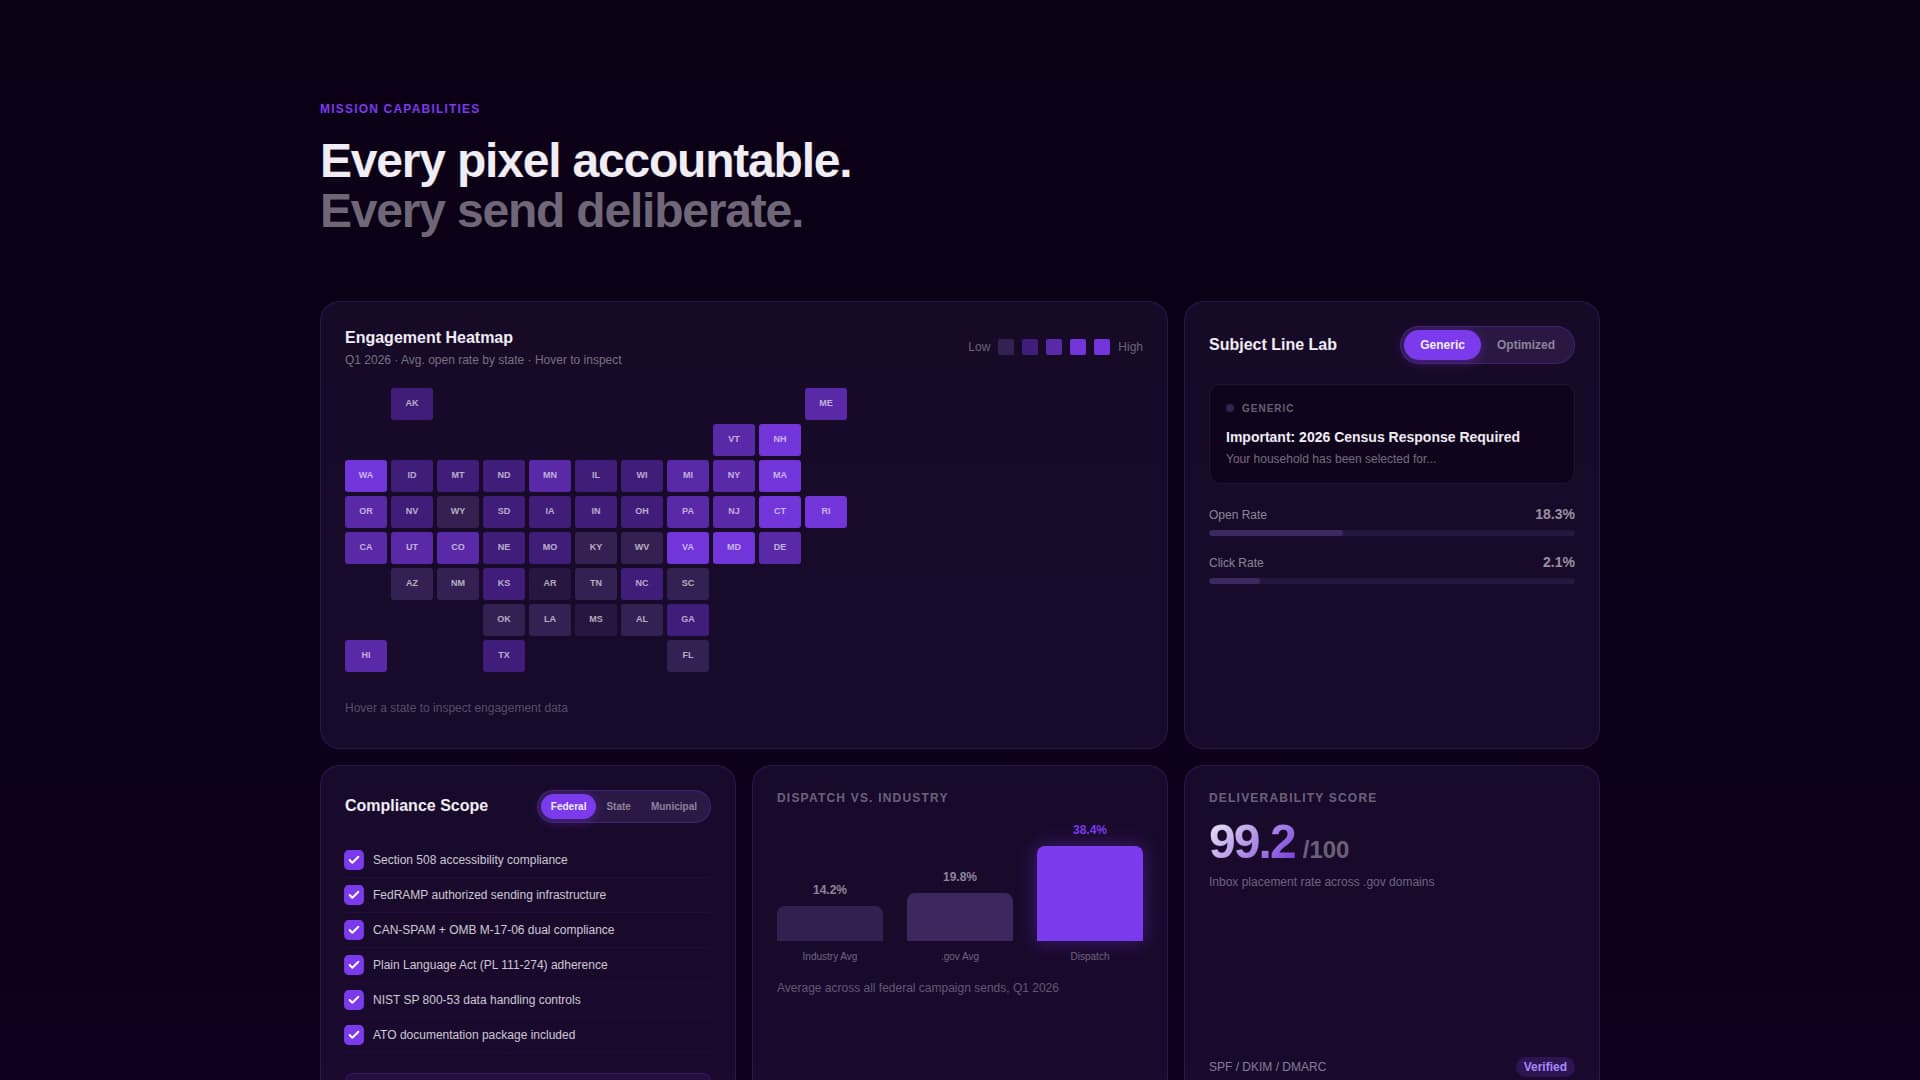Select the CA state tile

pyautogui.click(x=366, y=548)
